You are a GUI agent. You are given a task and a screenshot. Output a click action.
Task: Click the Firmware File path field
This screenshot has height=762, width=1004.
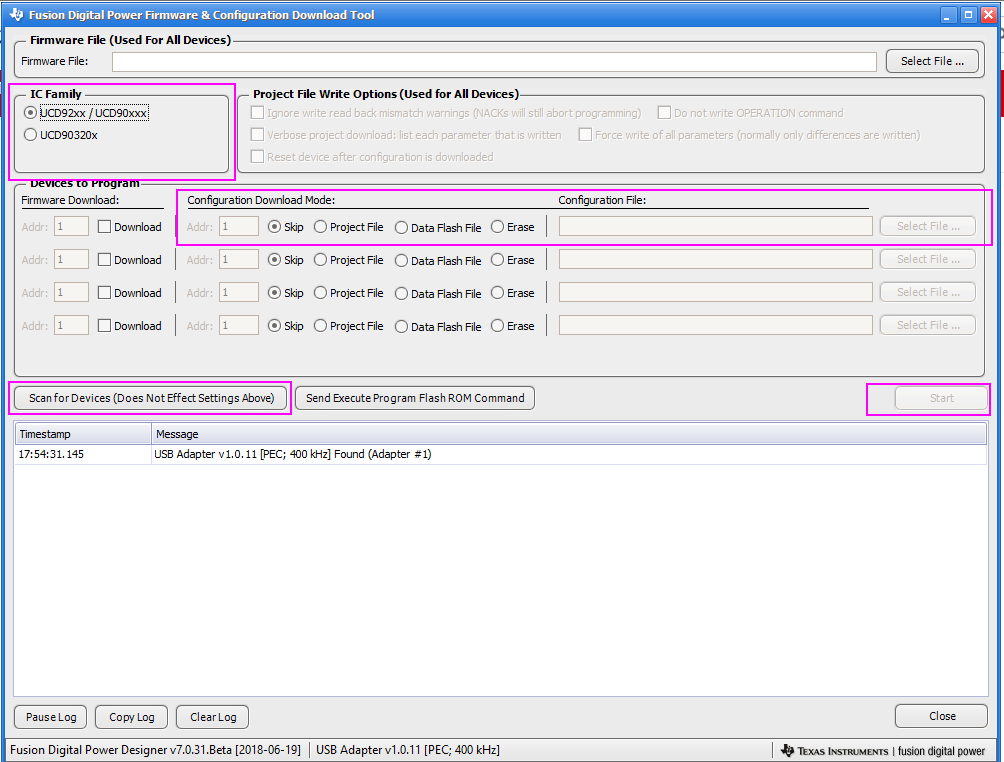494,61
